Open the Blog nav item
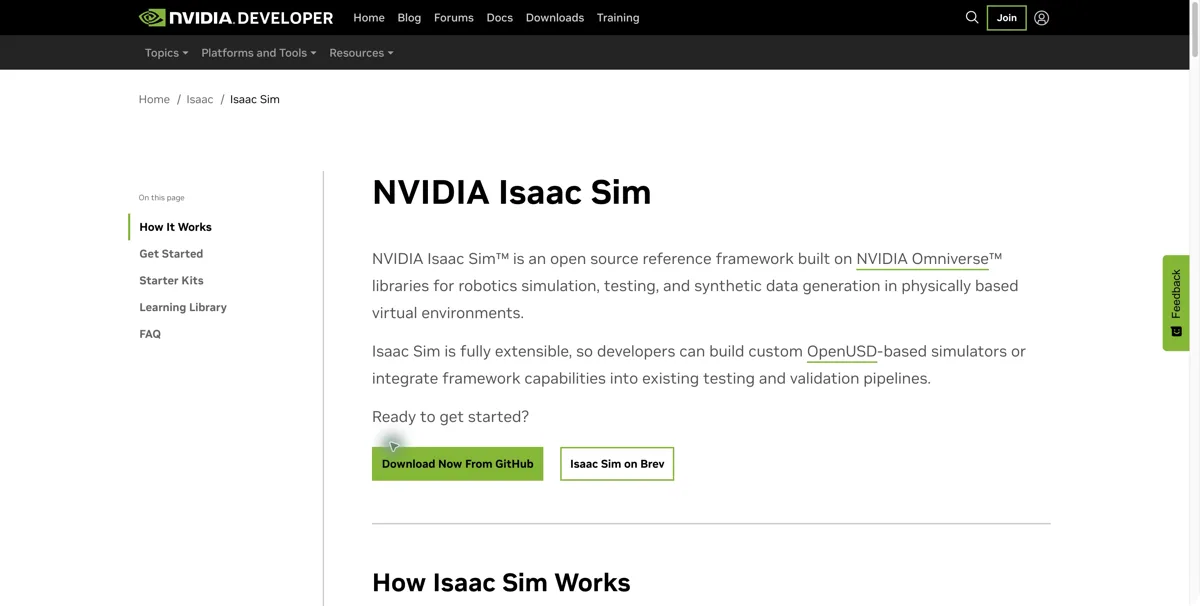Image resolution: width=1200 pixels, height=606 pixels. tap(409, 17)
